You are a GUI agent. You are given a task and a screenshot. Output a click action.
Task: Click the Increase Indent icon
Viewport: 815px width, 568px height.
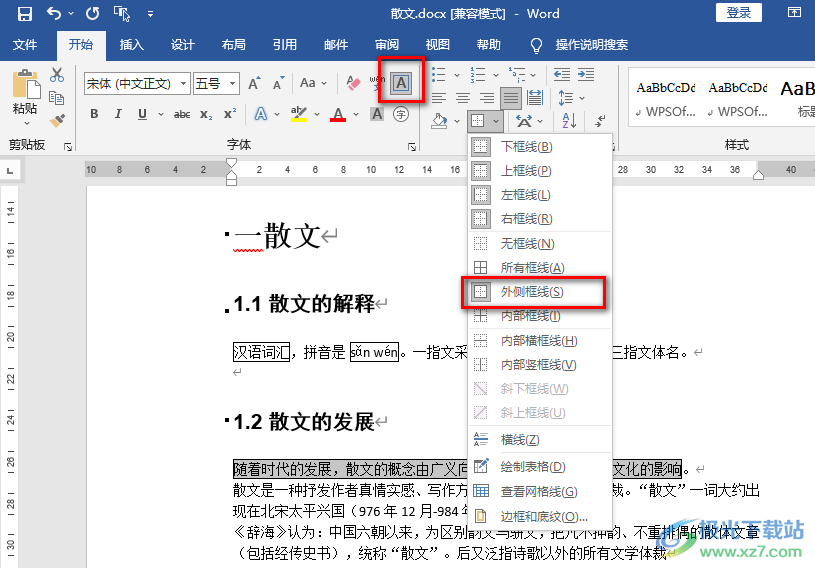586,75
